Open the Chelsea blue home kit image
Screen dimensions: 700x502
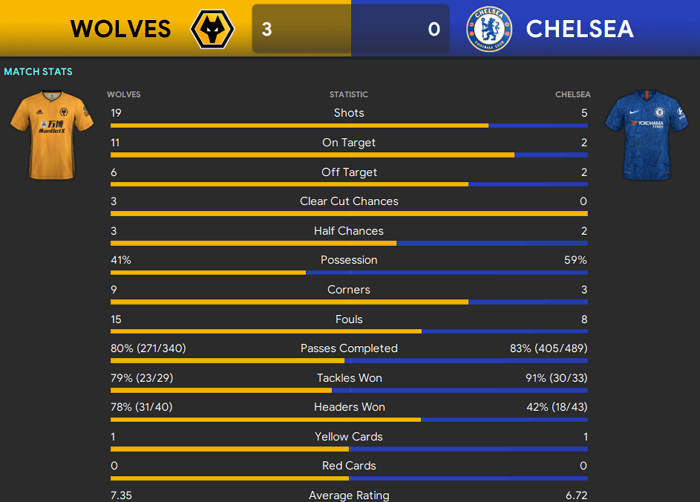click(x=647, y=135)
